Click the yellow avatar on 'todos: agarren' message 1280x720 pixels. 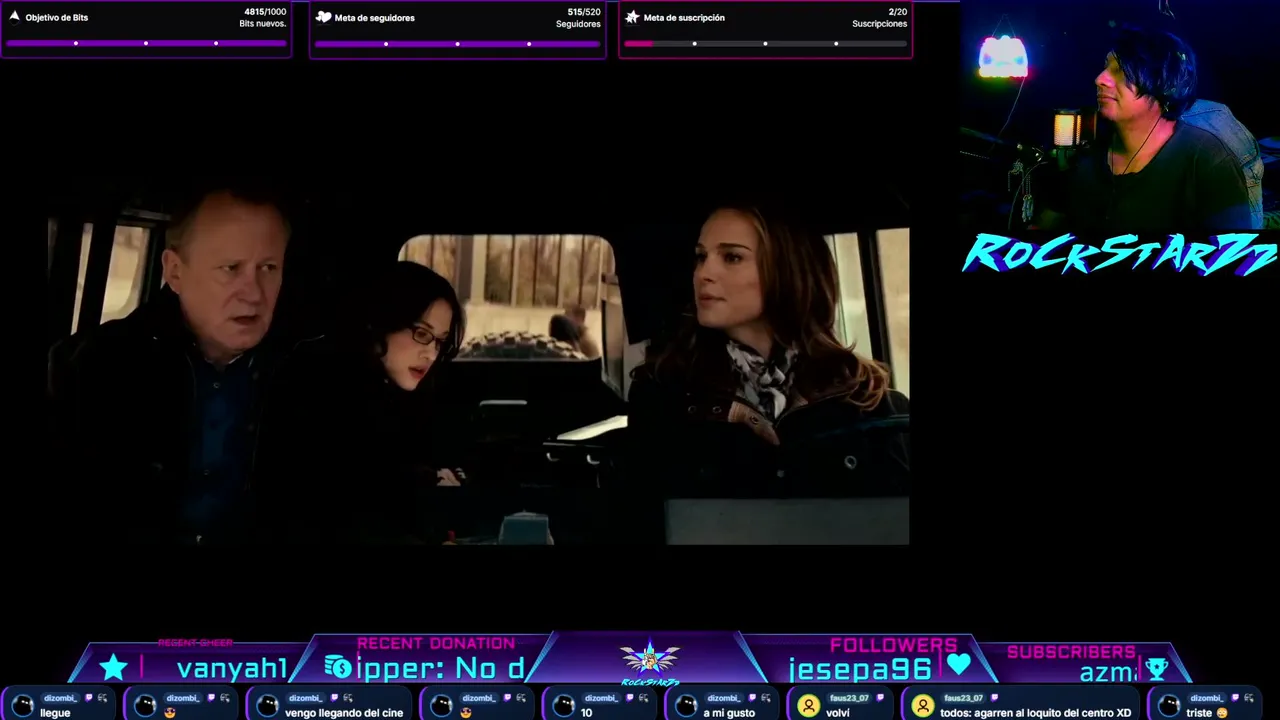(923, 706)
